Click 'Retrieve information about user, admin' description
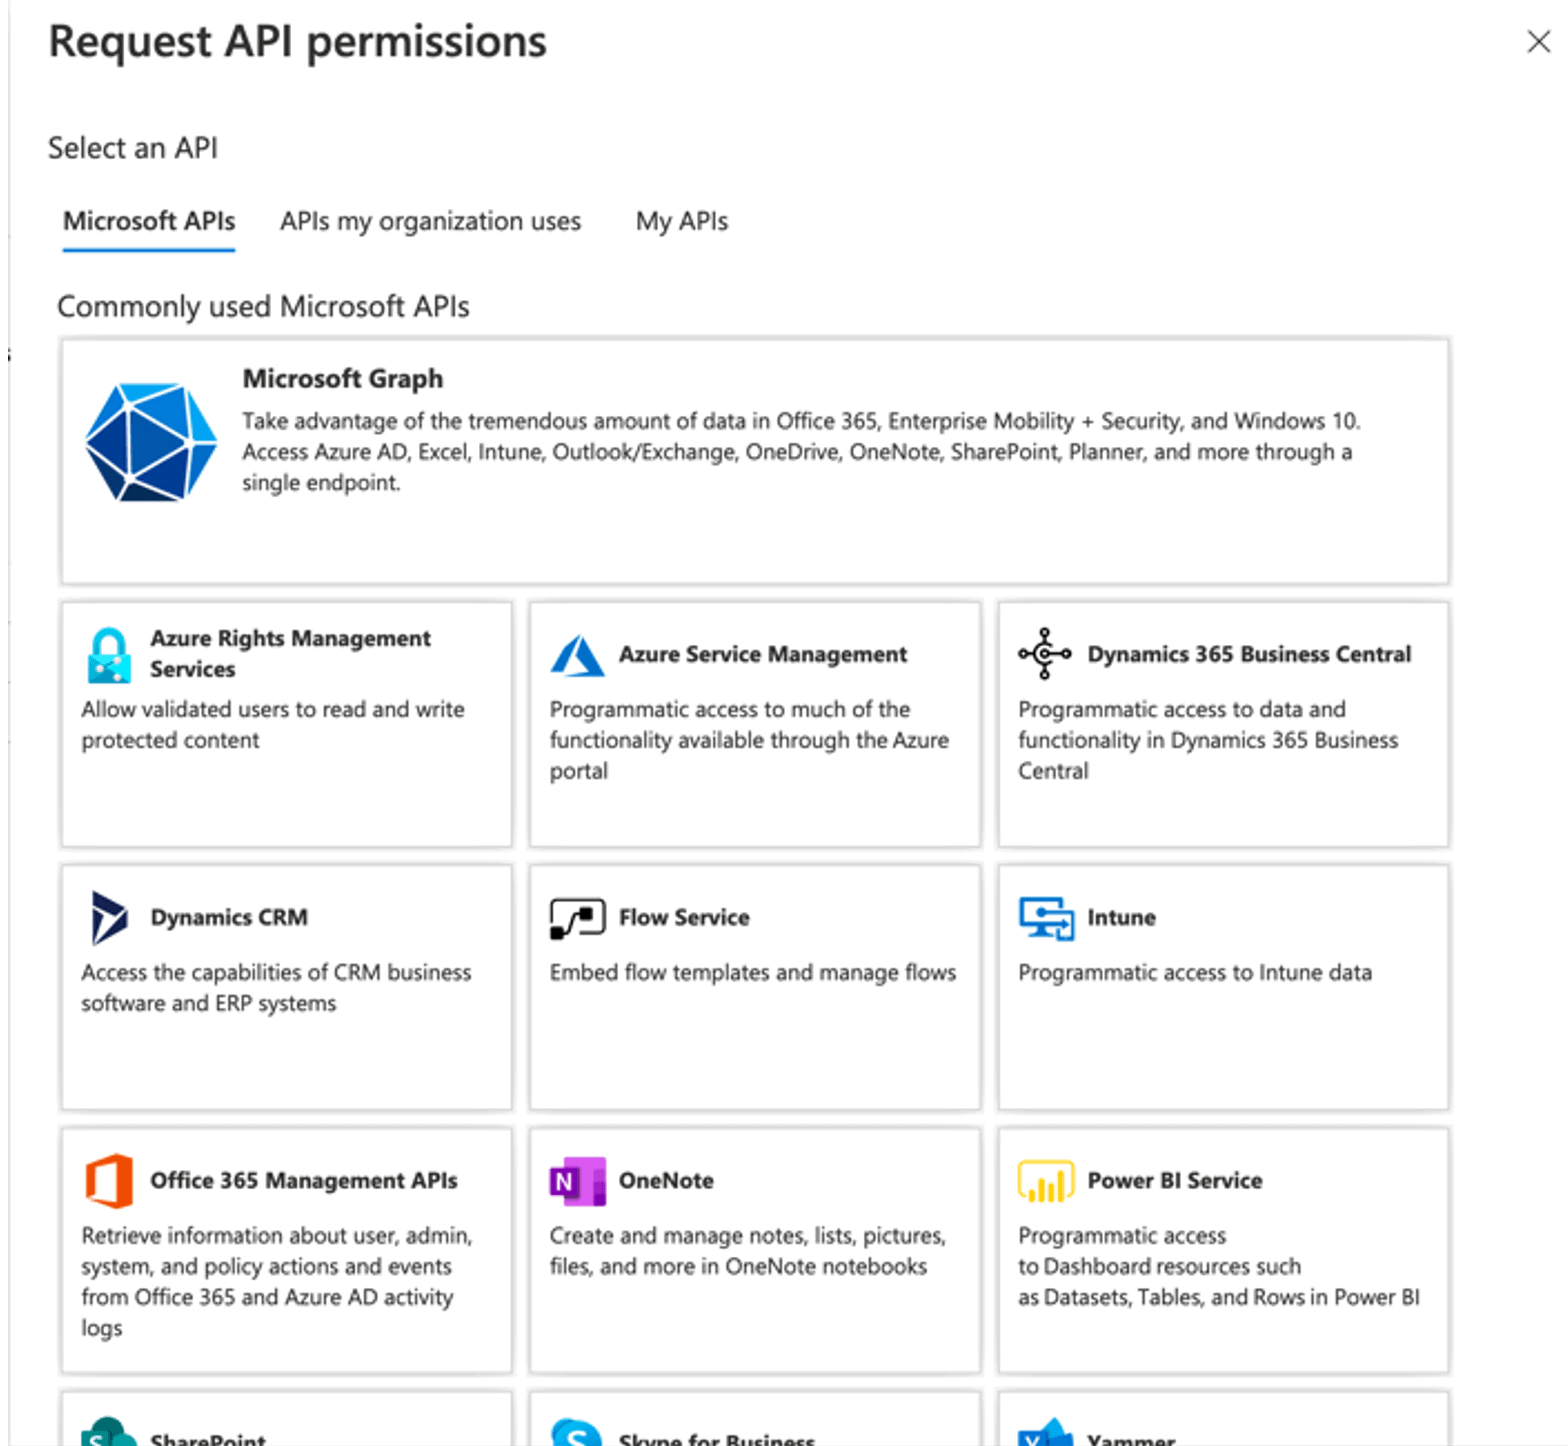1568x1446 pixels. 277,1282
